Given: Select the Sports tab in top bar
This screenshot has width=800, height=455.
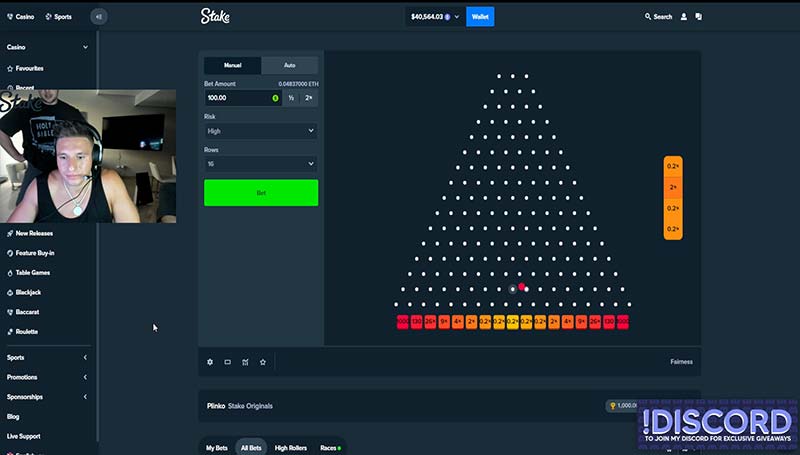Looking at the screenshot, I should pos(59,17).
